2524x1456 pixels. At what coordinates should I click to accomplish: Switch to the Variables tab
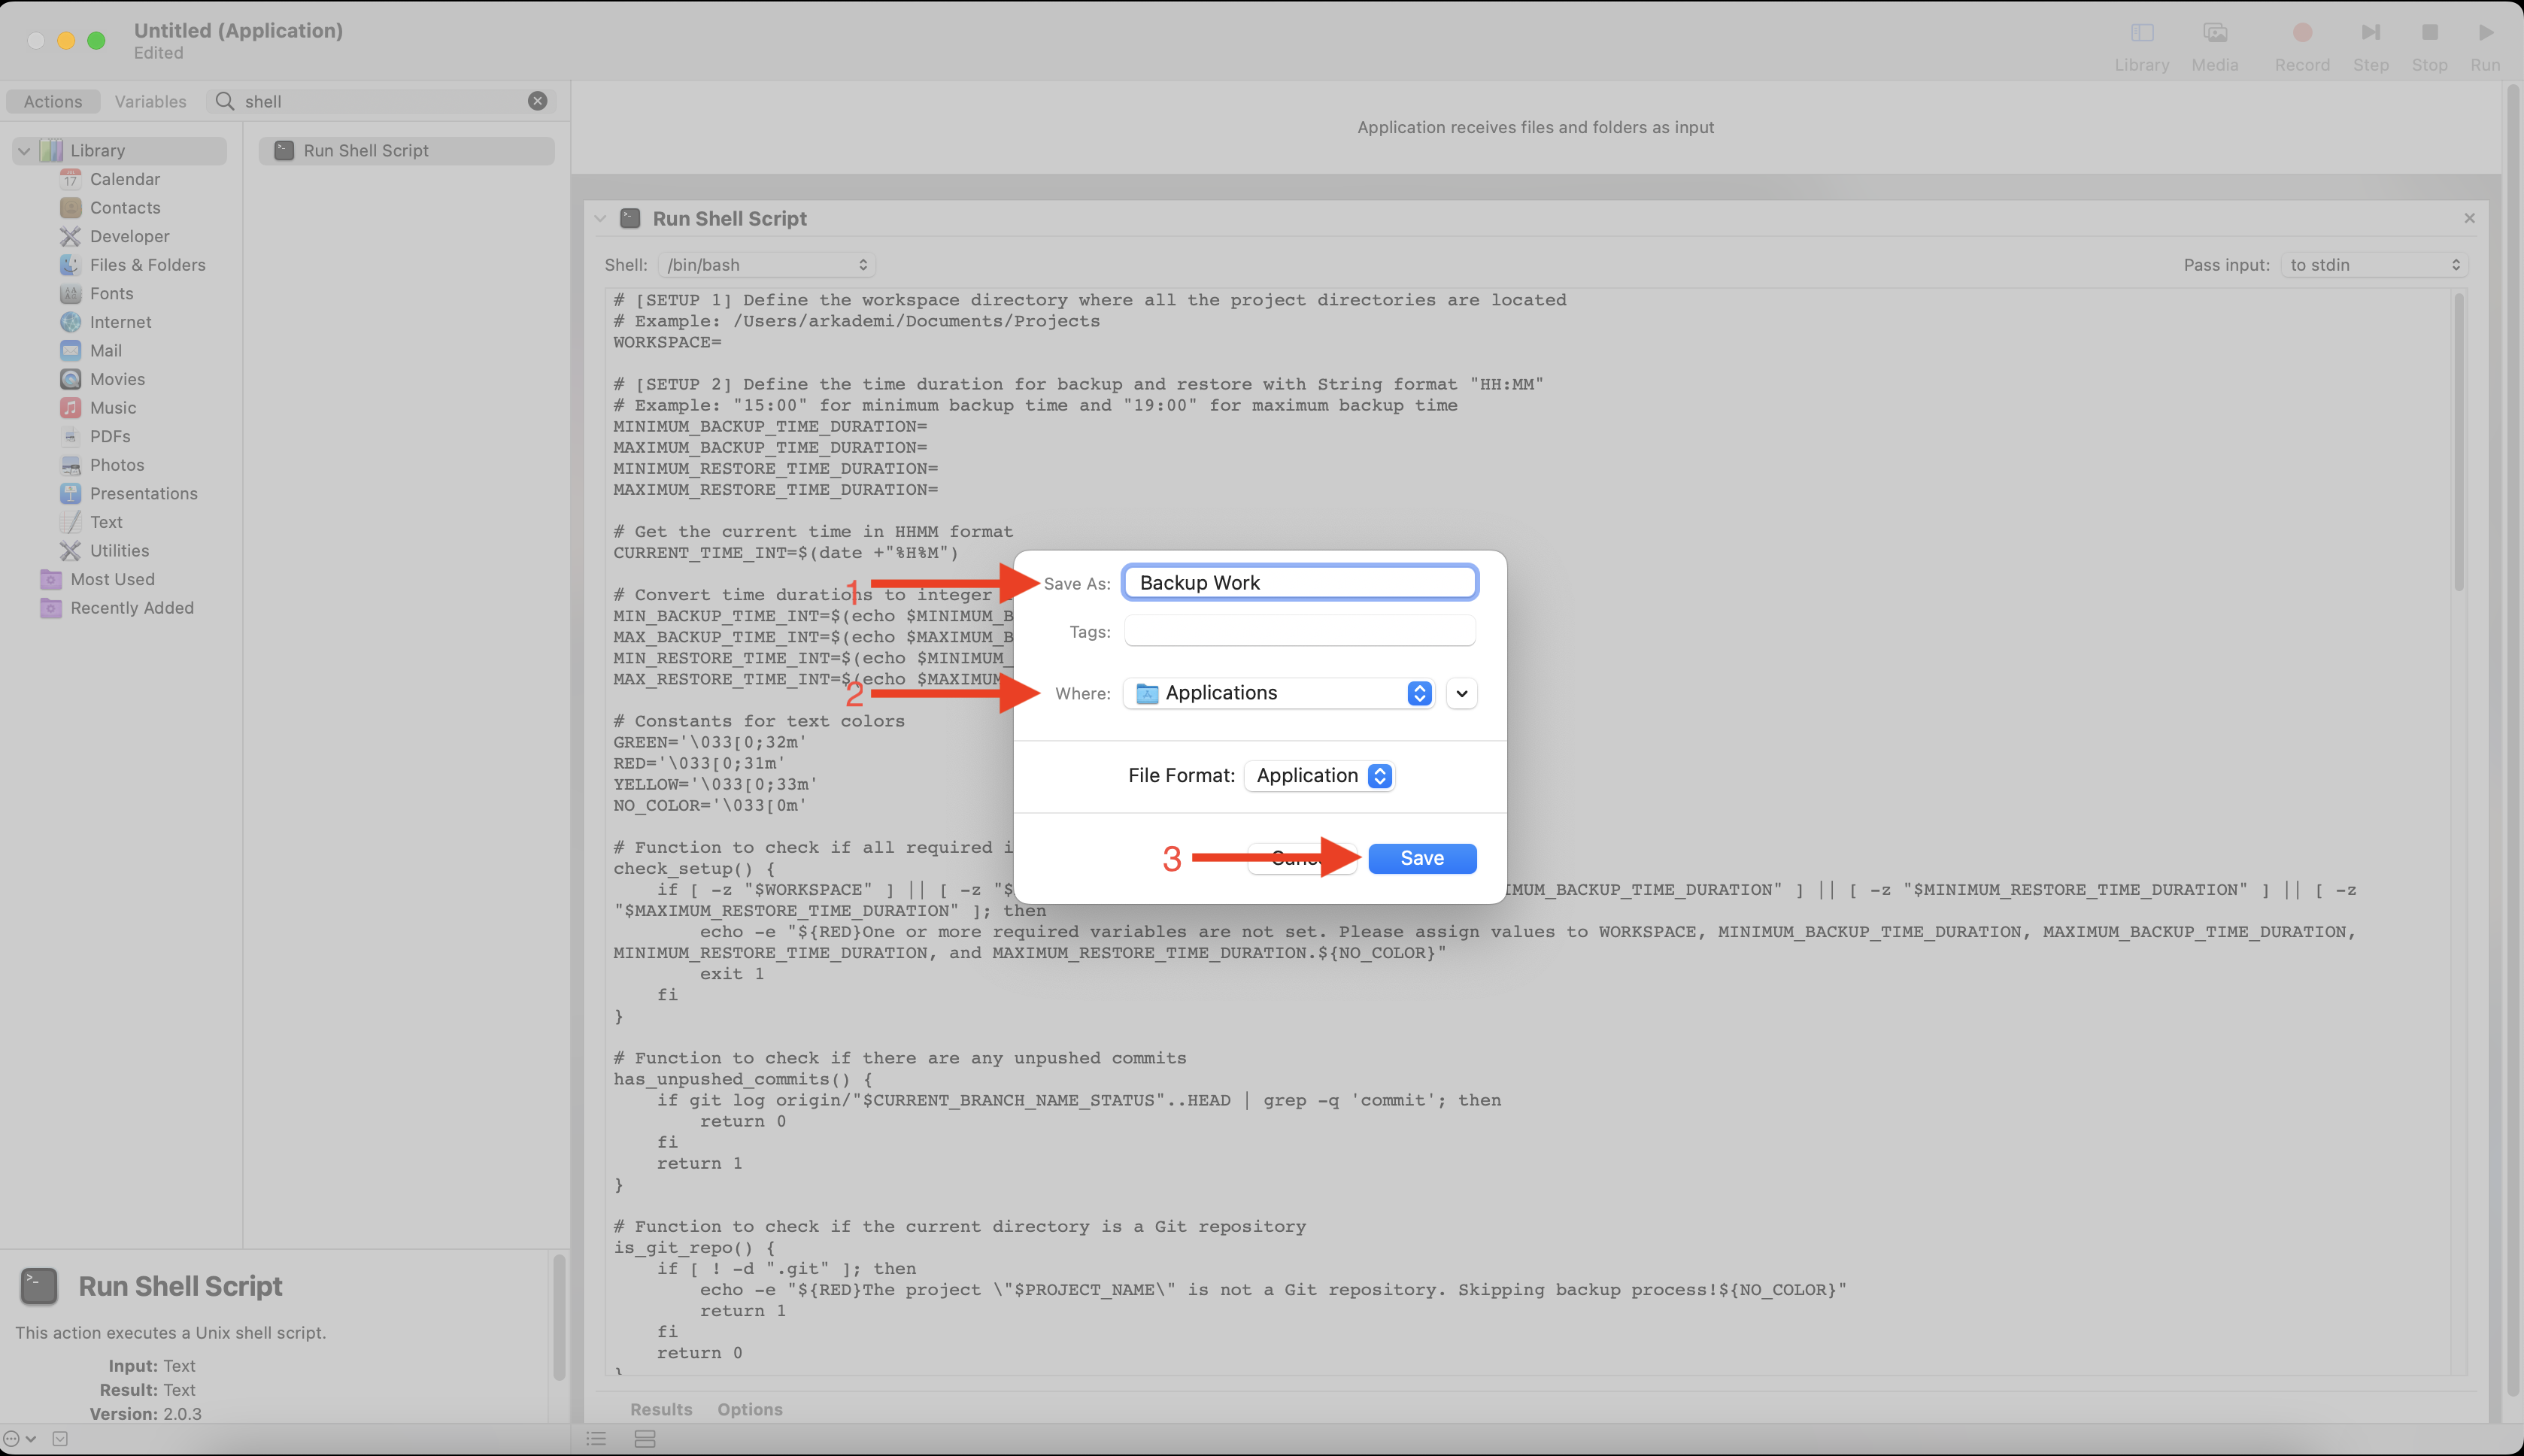click(150, 100)
